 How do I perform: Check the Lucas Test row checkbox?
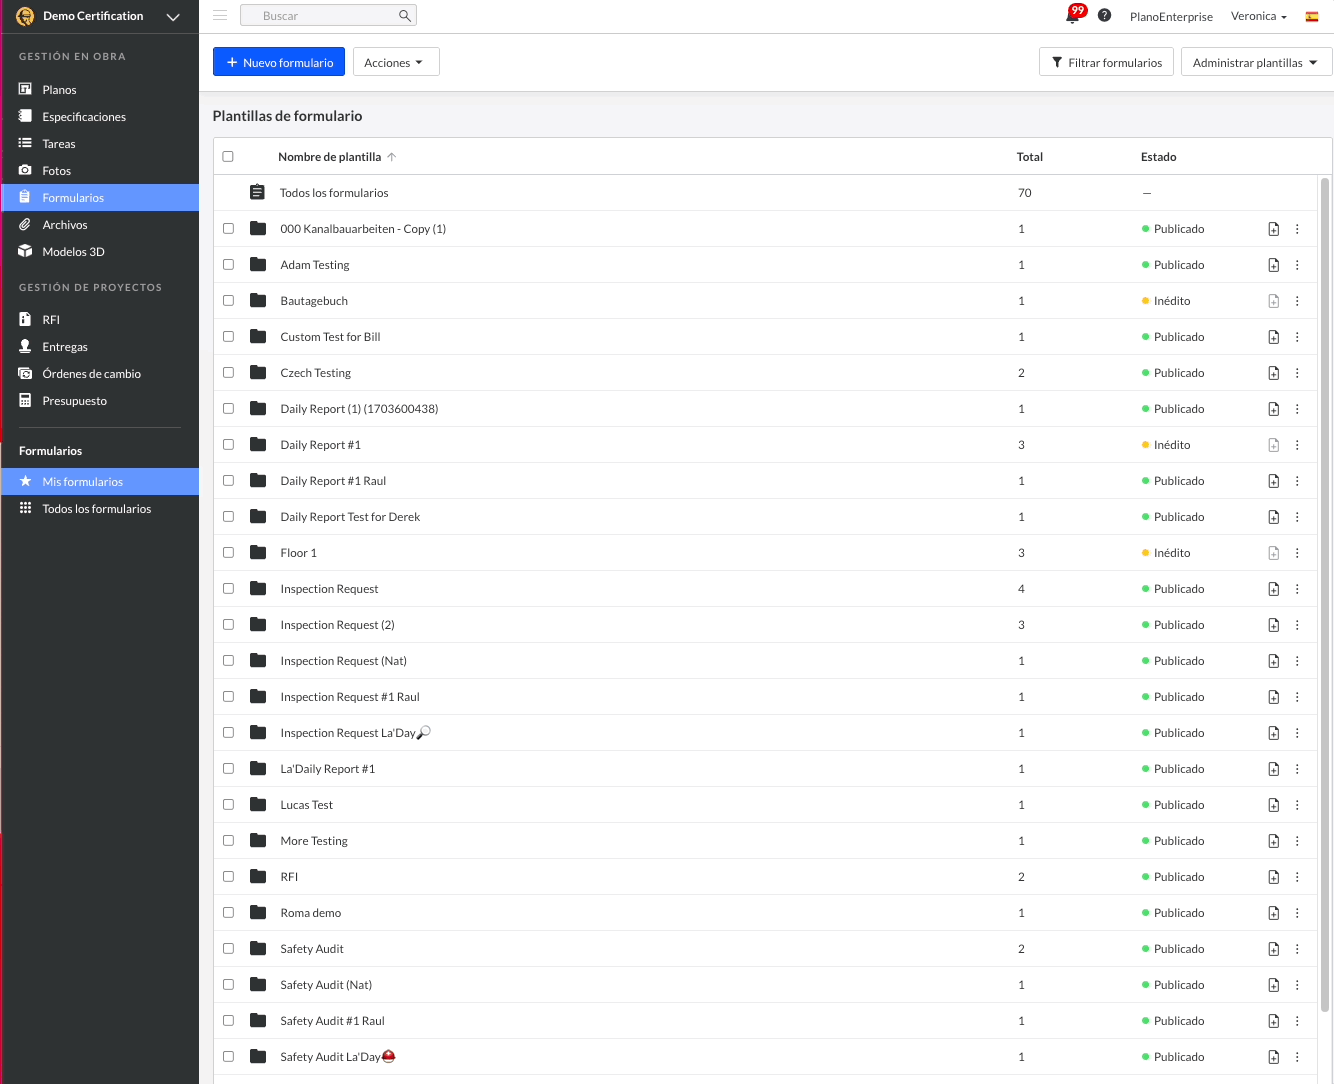click(228, 805)
